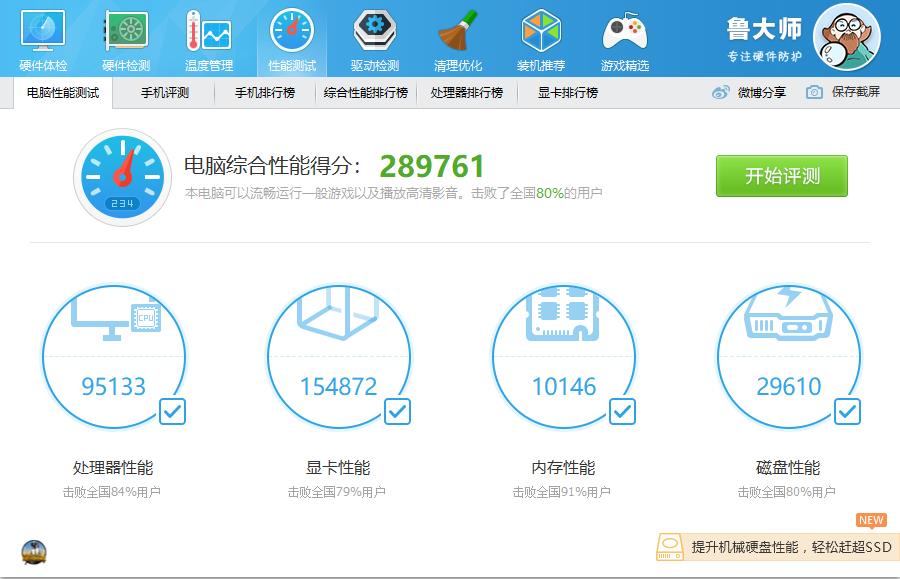Click 电脑综合性能得分 heading
This screenshot has width=900, height=579.
273,166
